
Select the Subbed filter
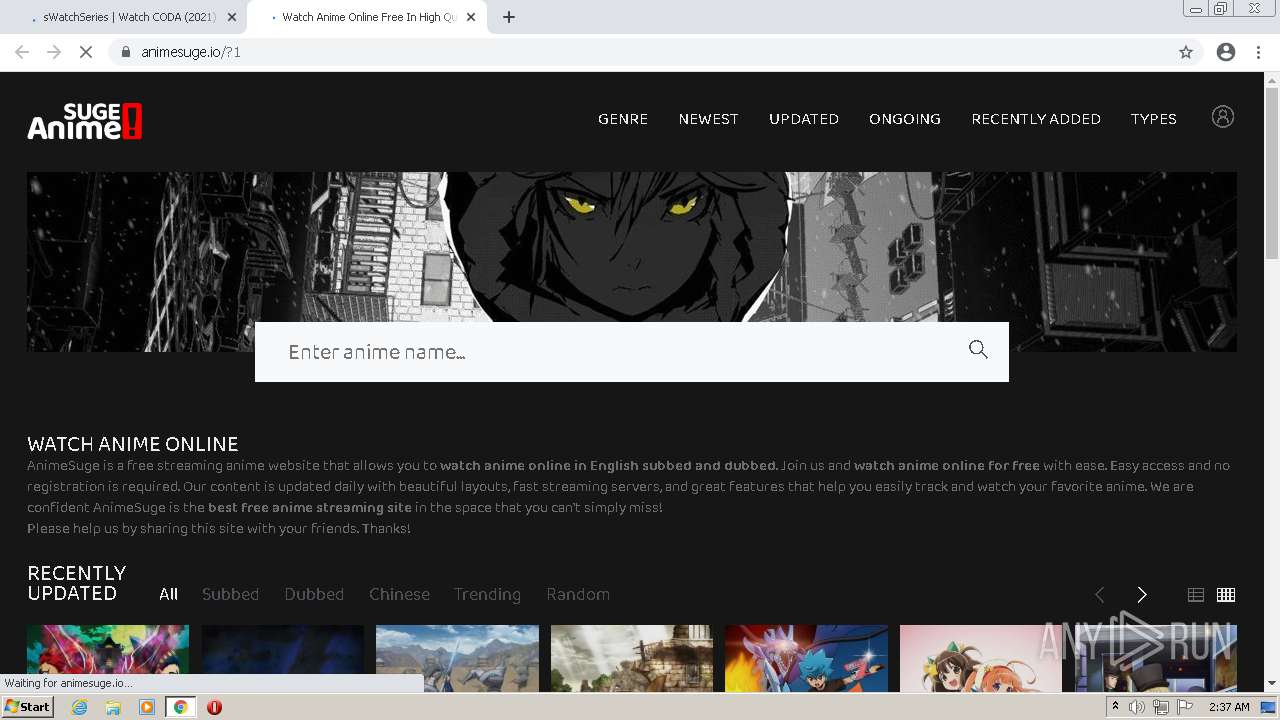click(x=230, y=594)
